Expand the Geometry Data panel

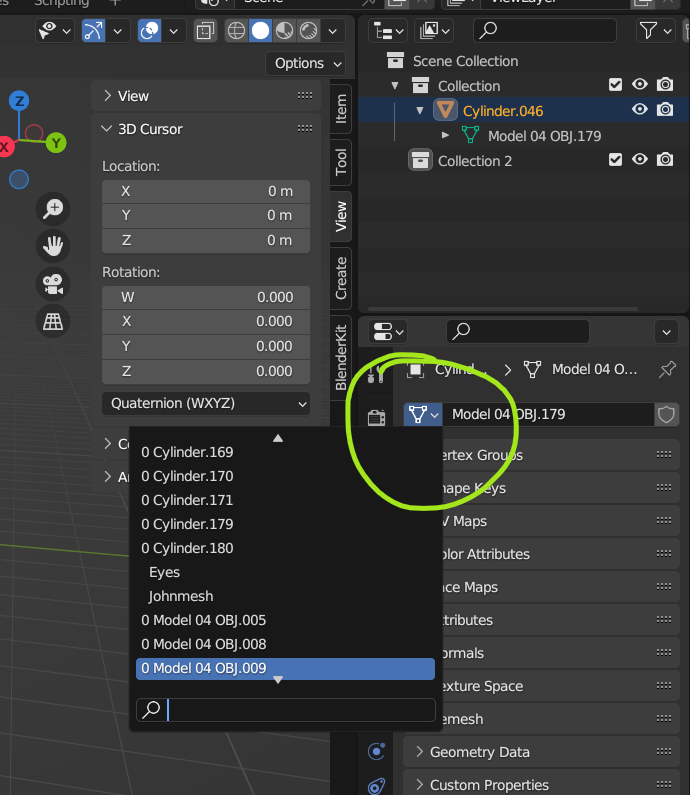[419, 751]
